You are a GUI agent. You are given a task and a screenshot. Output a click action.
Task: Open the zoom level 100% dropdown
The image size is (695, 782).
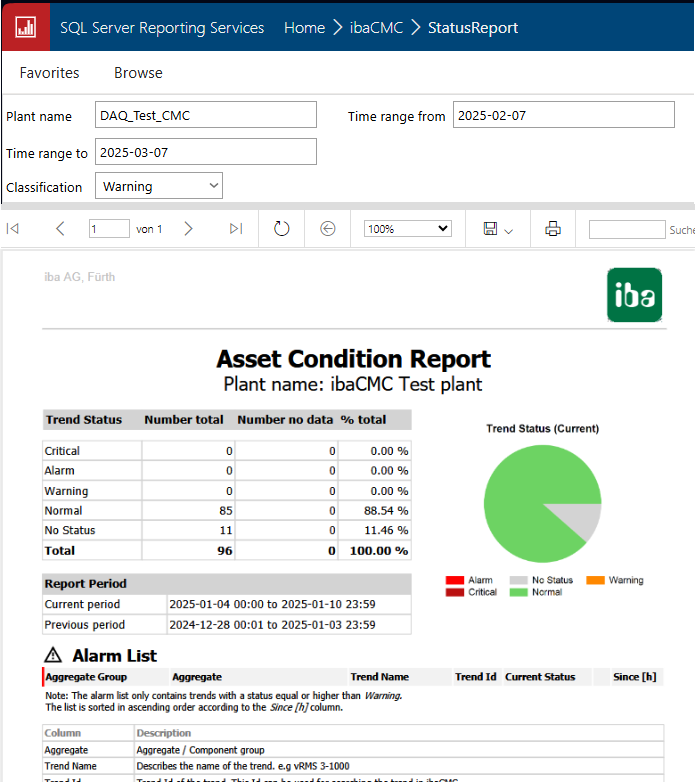pyautogui.click(x=408, y=229)
